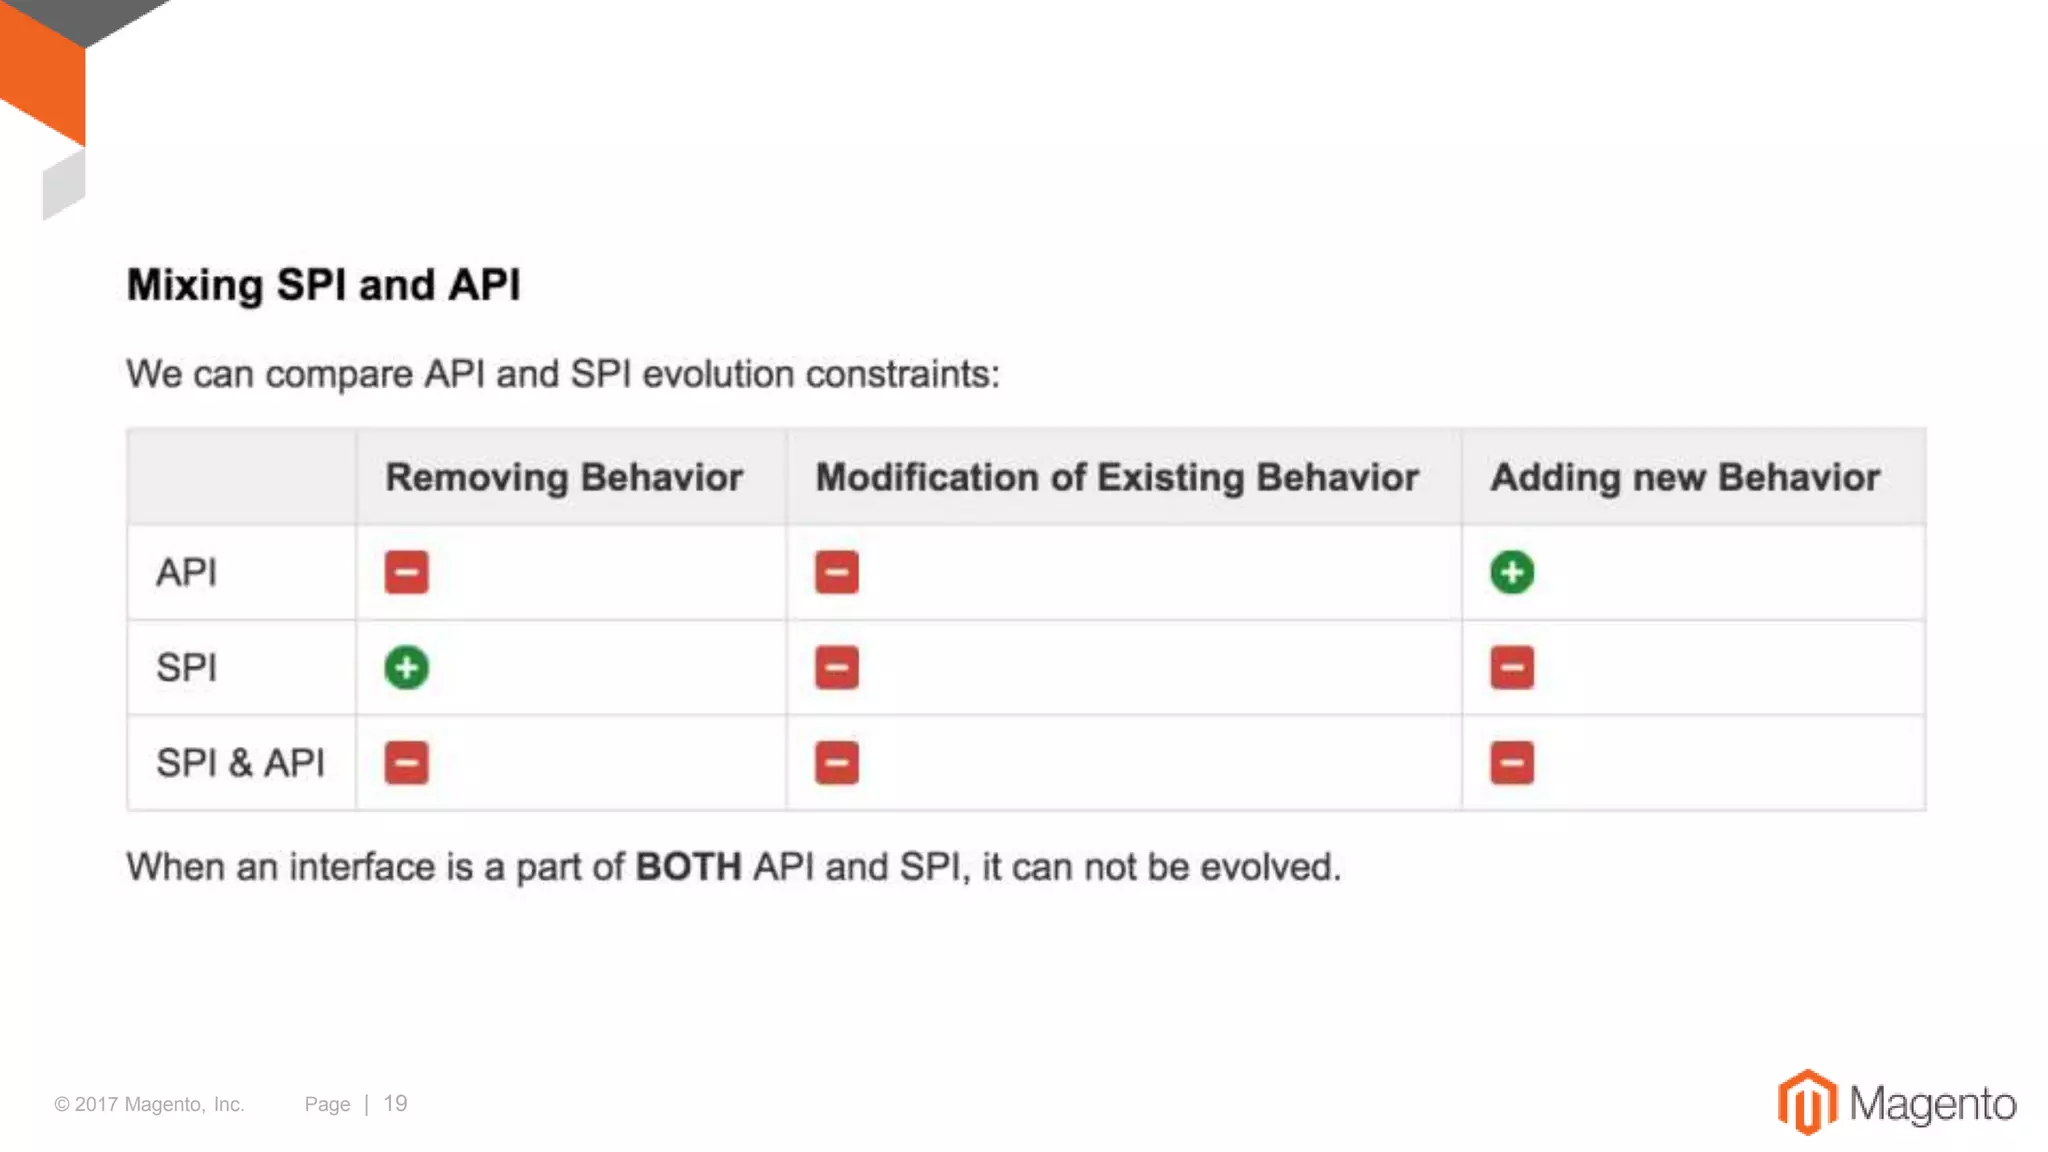Click the bold BOTH word in sentence
2048x1152 pixels.
point(688,866)
